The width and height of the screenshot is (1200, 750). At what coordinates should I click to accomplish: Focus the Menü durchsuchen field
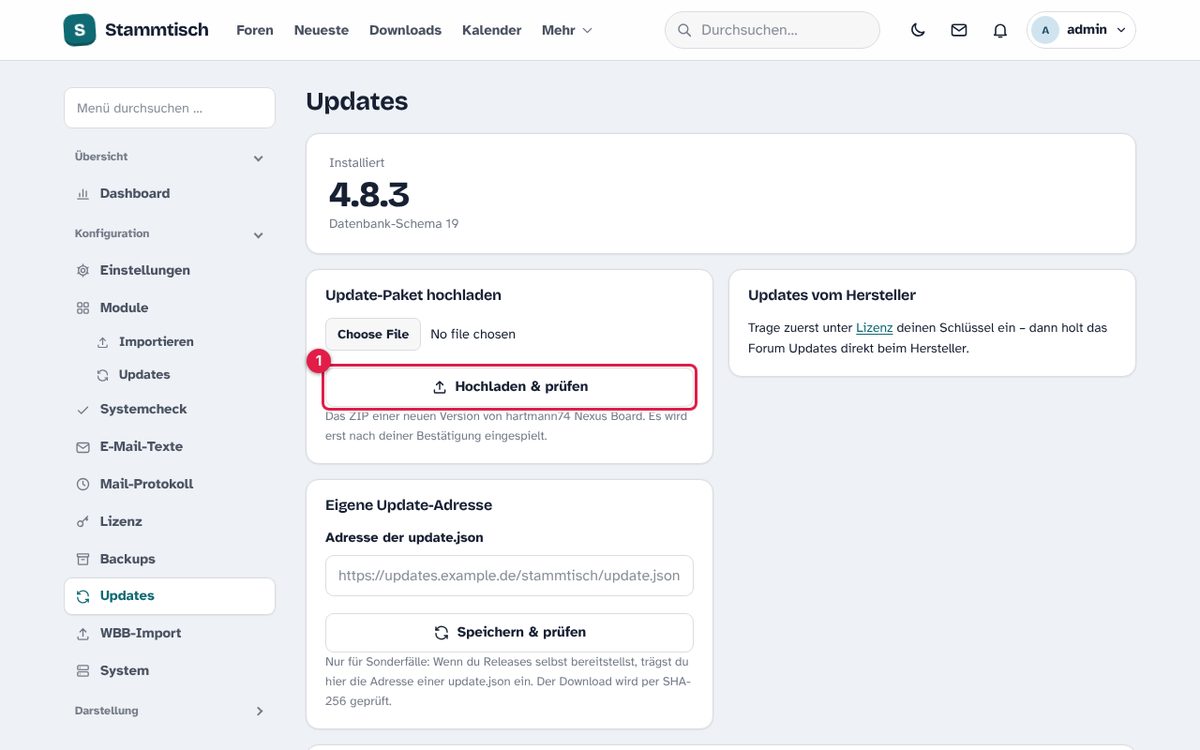coord(169,108)
